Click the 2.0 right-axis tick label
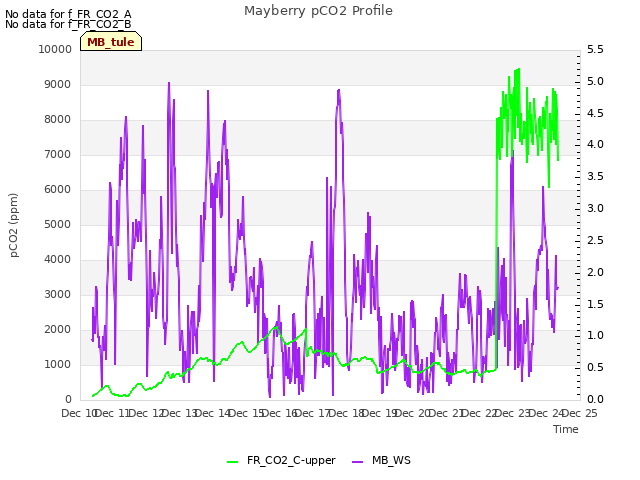The height and width of the screenshot is (480, 640). (x=595, y=272)
